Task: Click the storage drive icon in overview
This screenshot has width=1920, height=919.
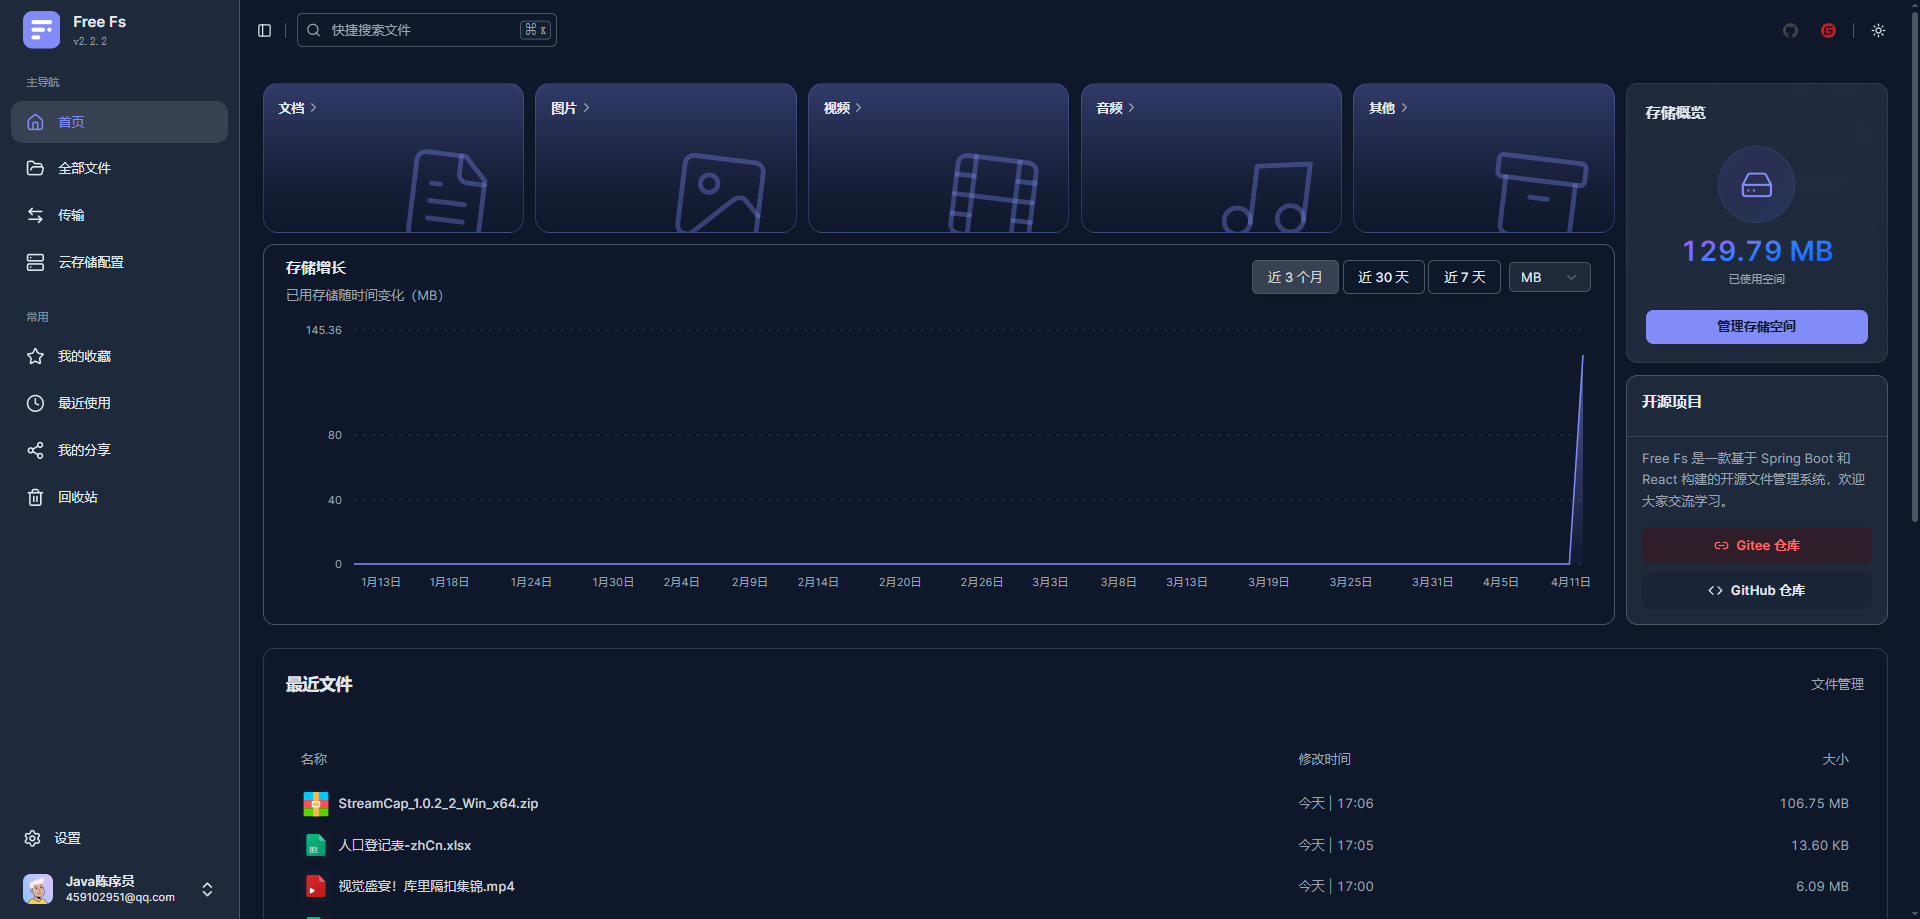Action: coord(1756,185)
